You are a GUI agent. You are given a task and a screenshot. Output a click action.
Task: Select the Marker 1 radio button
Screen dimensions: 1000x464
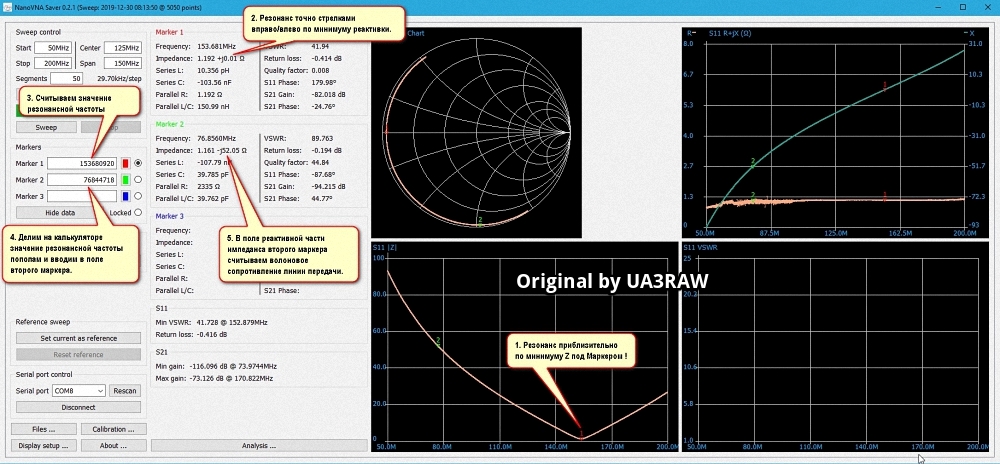[x=138, y=163]
